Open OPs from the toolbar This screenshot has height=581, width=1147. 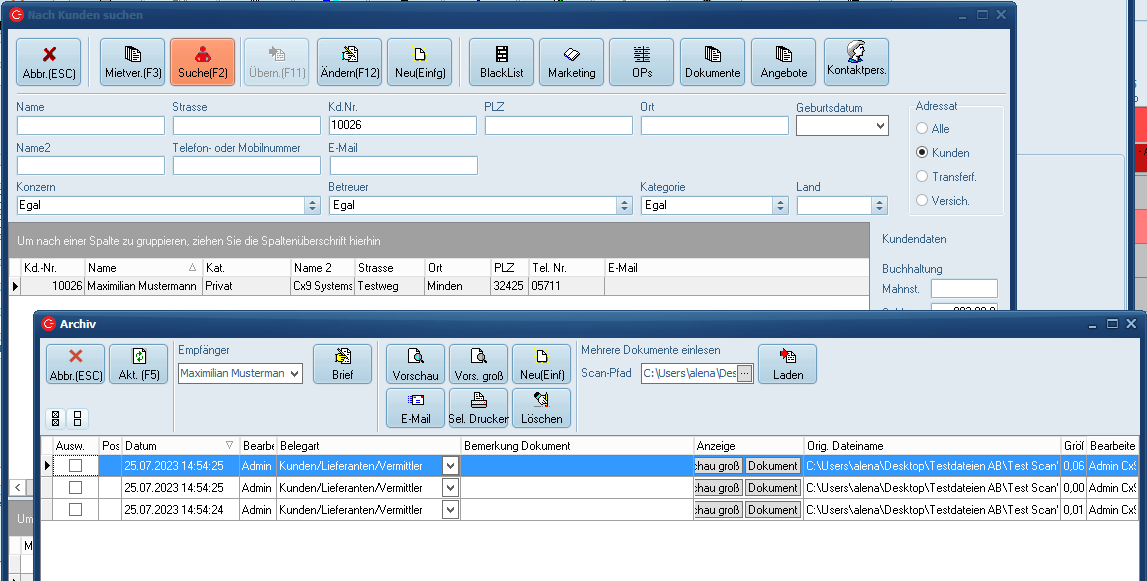point(642,62)
